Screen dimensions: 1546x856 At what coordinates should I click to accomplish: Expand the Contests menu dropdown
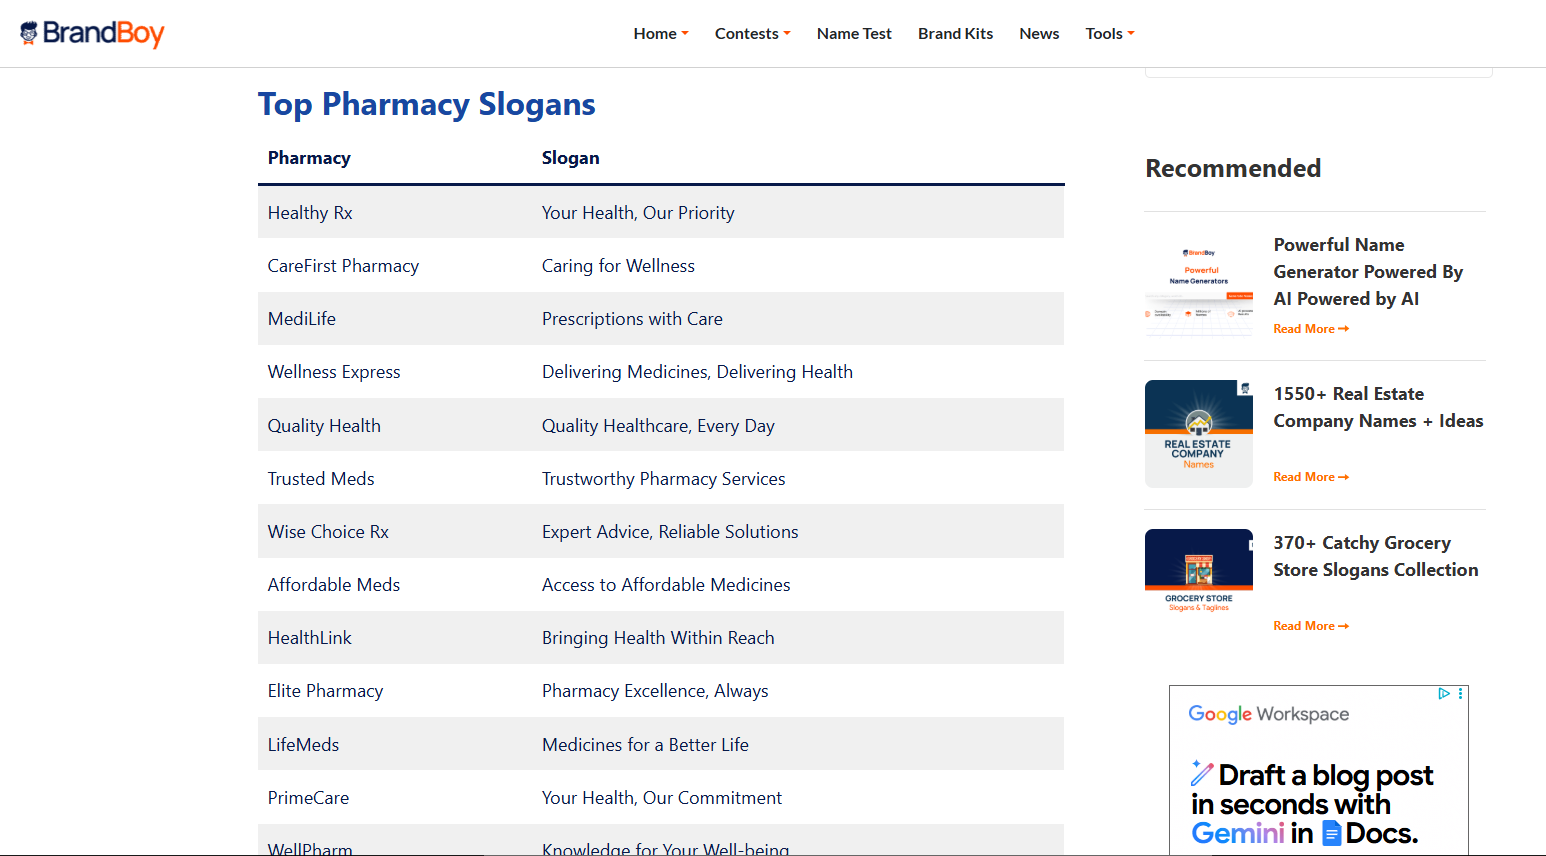click(752, 34)
